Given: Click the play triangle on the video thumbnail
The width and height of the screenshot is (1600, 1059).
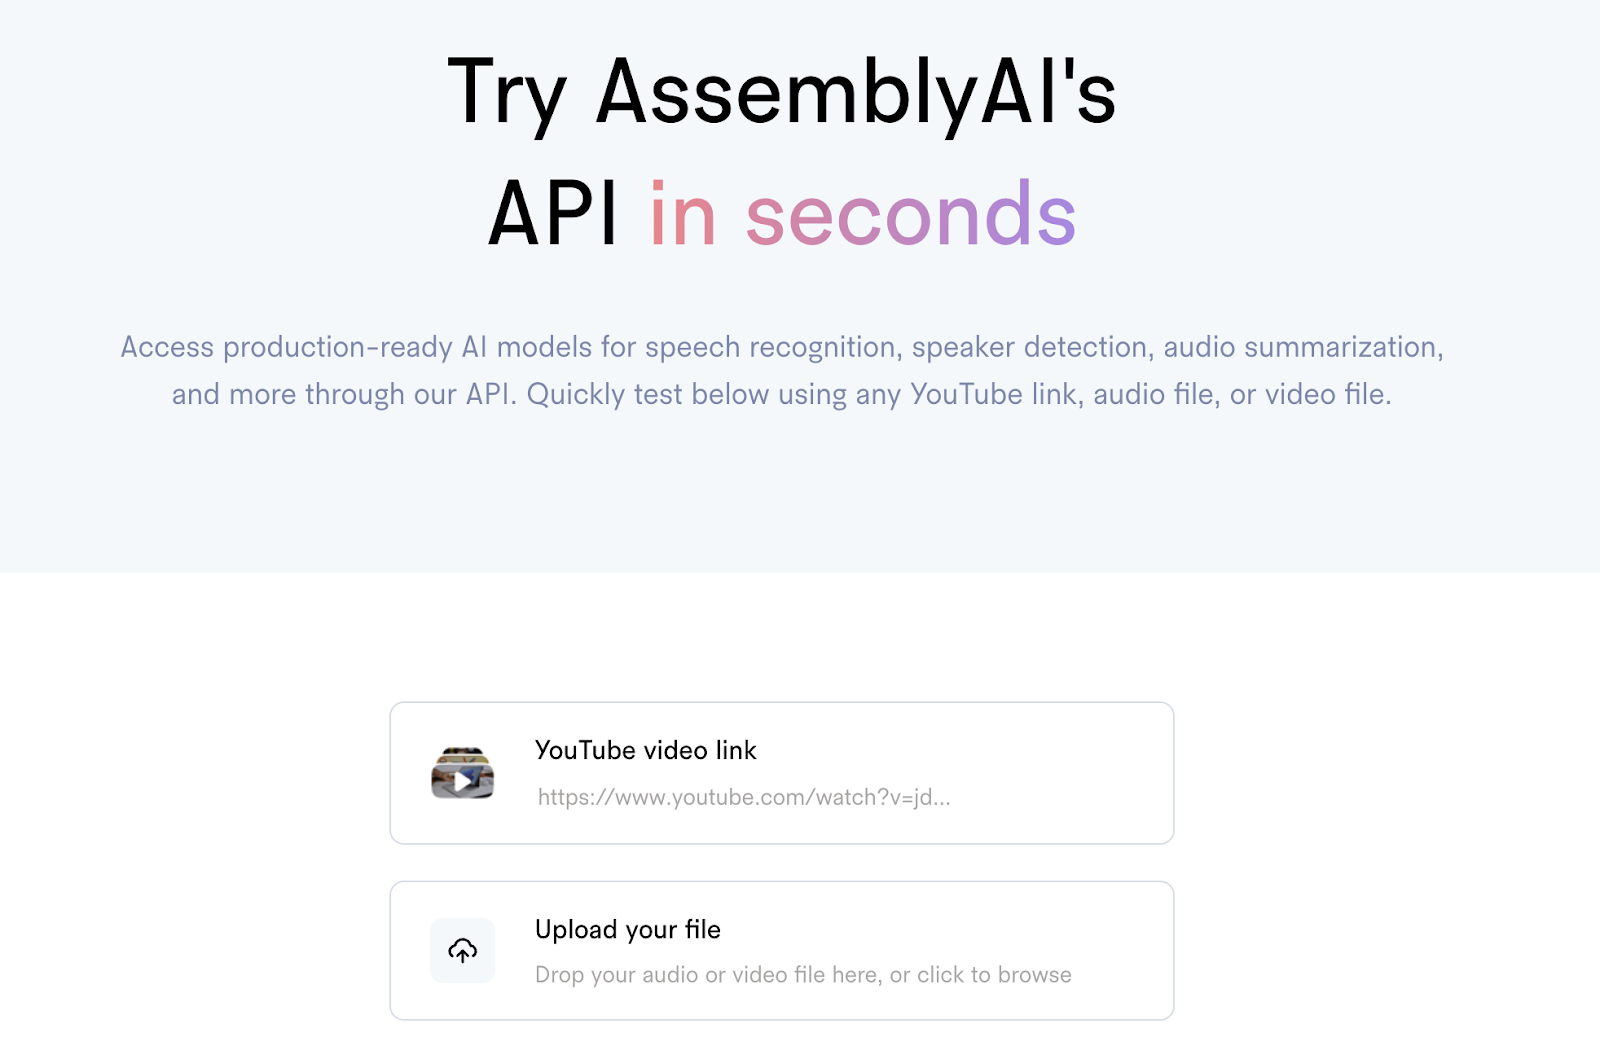Looking at the screenshot, I should pyautogui.click(x=461, y=782).
